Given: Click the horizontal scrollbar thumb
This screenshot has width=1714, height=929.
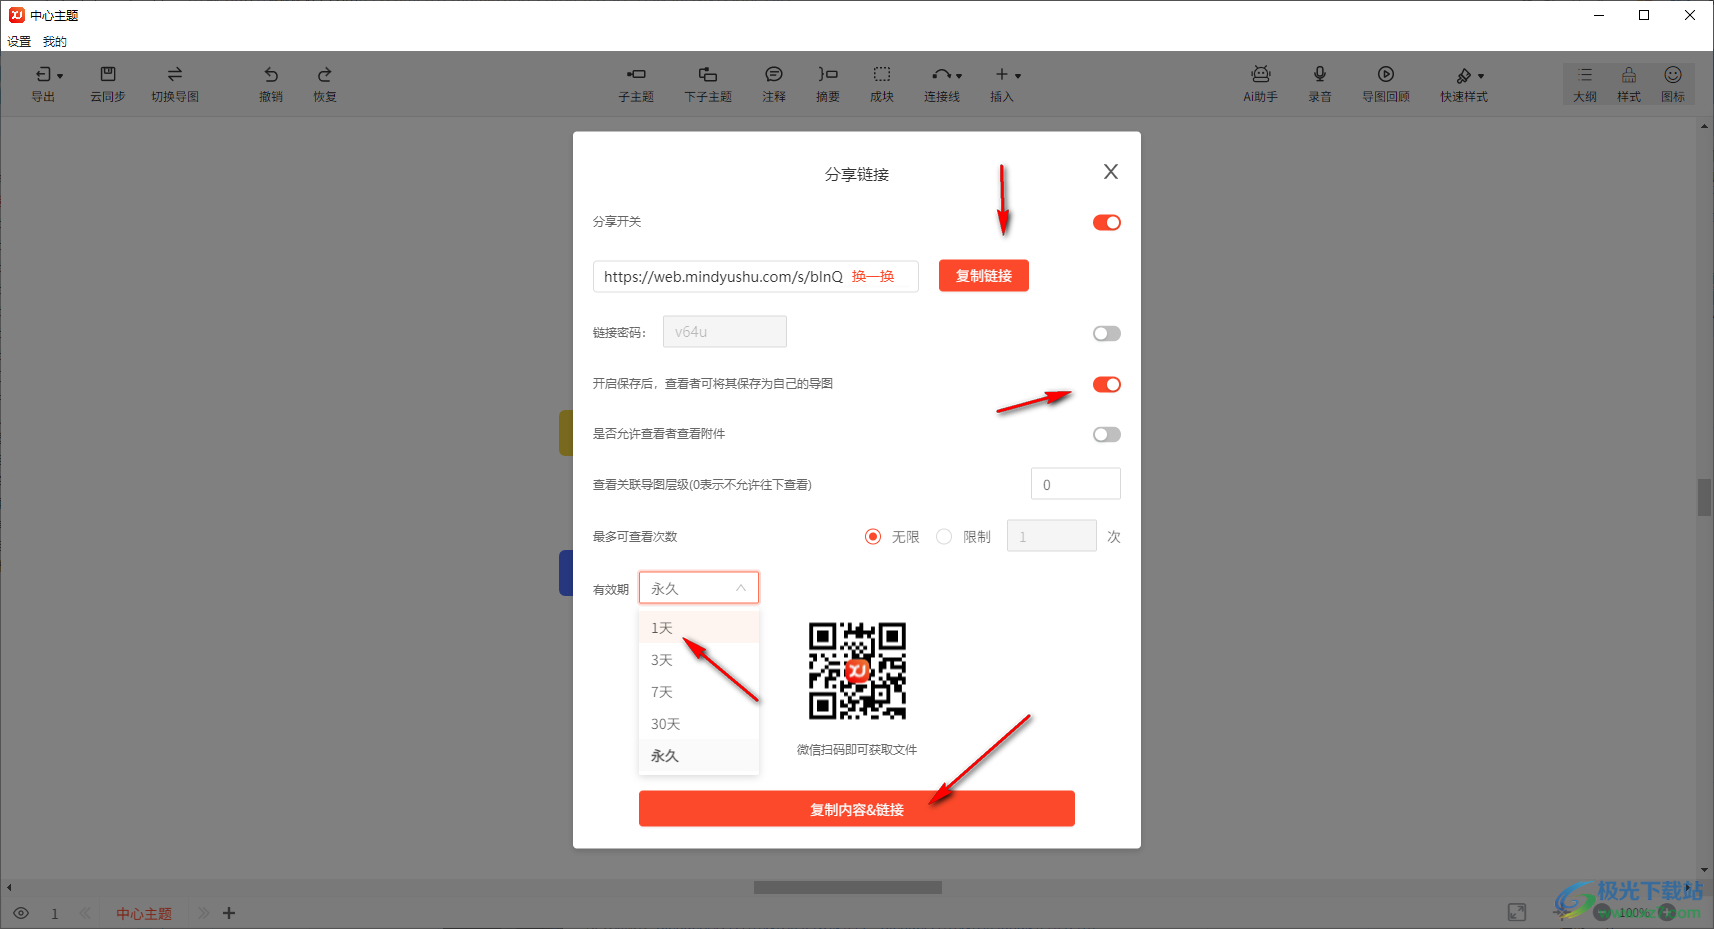Looking at the screenshot, I should pyautogui.click(x=848, y=888).
